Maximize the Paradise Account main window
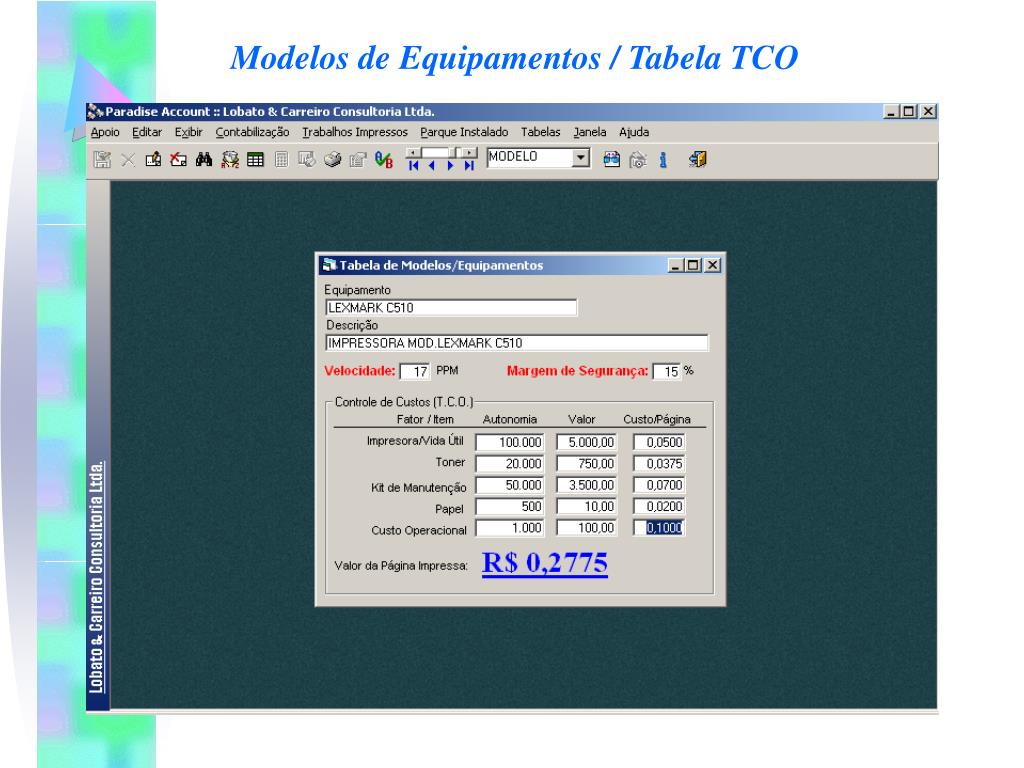Image resolution: width=1024 pixels, height=768 pixels. [x=908, y=112]
